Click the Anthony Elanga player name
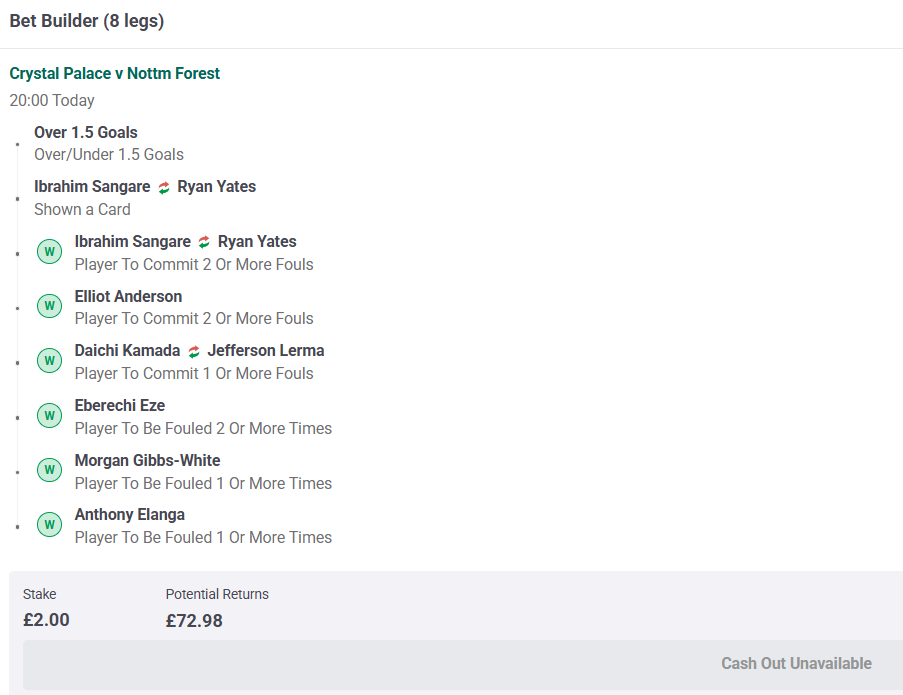Viewport: 903px width, 695px height. 130,515
